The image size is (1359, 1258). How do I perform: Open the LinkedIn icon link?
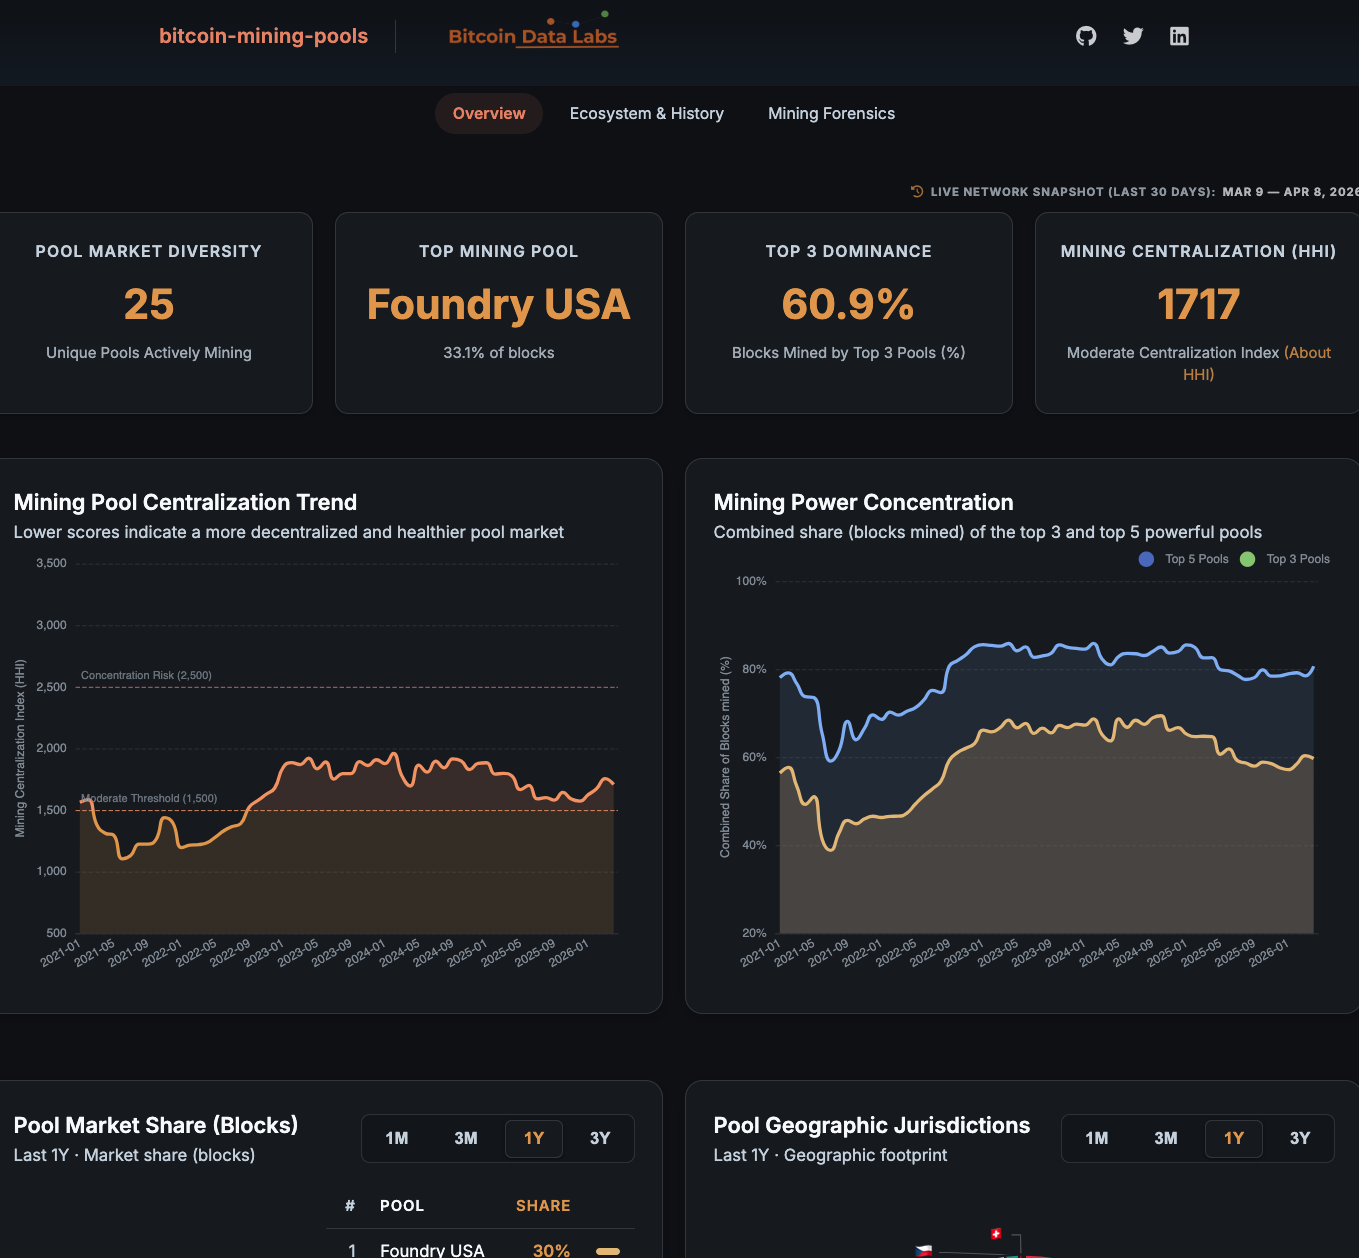[1180, 36]
